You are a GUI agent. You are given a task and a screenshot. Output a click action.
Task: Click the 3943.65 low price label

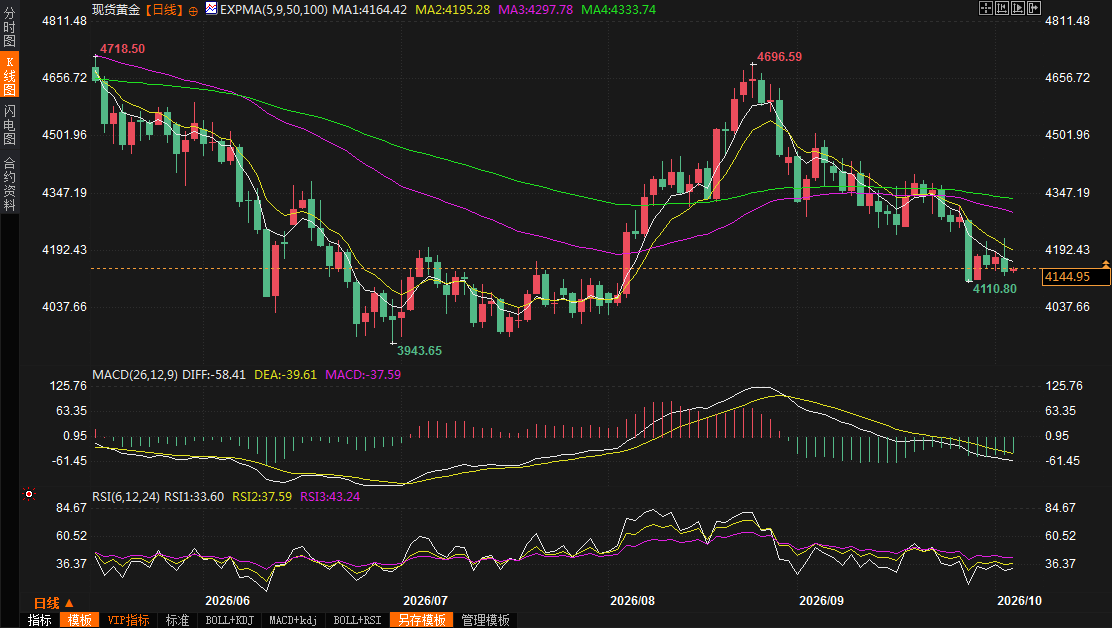(419, 351)
